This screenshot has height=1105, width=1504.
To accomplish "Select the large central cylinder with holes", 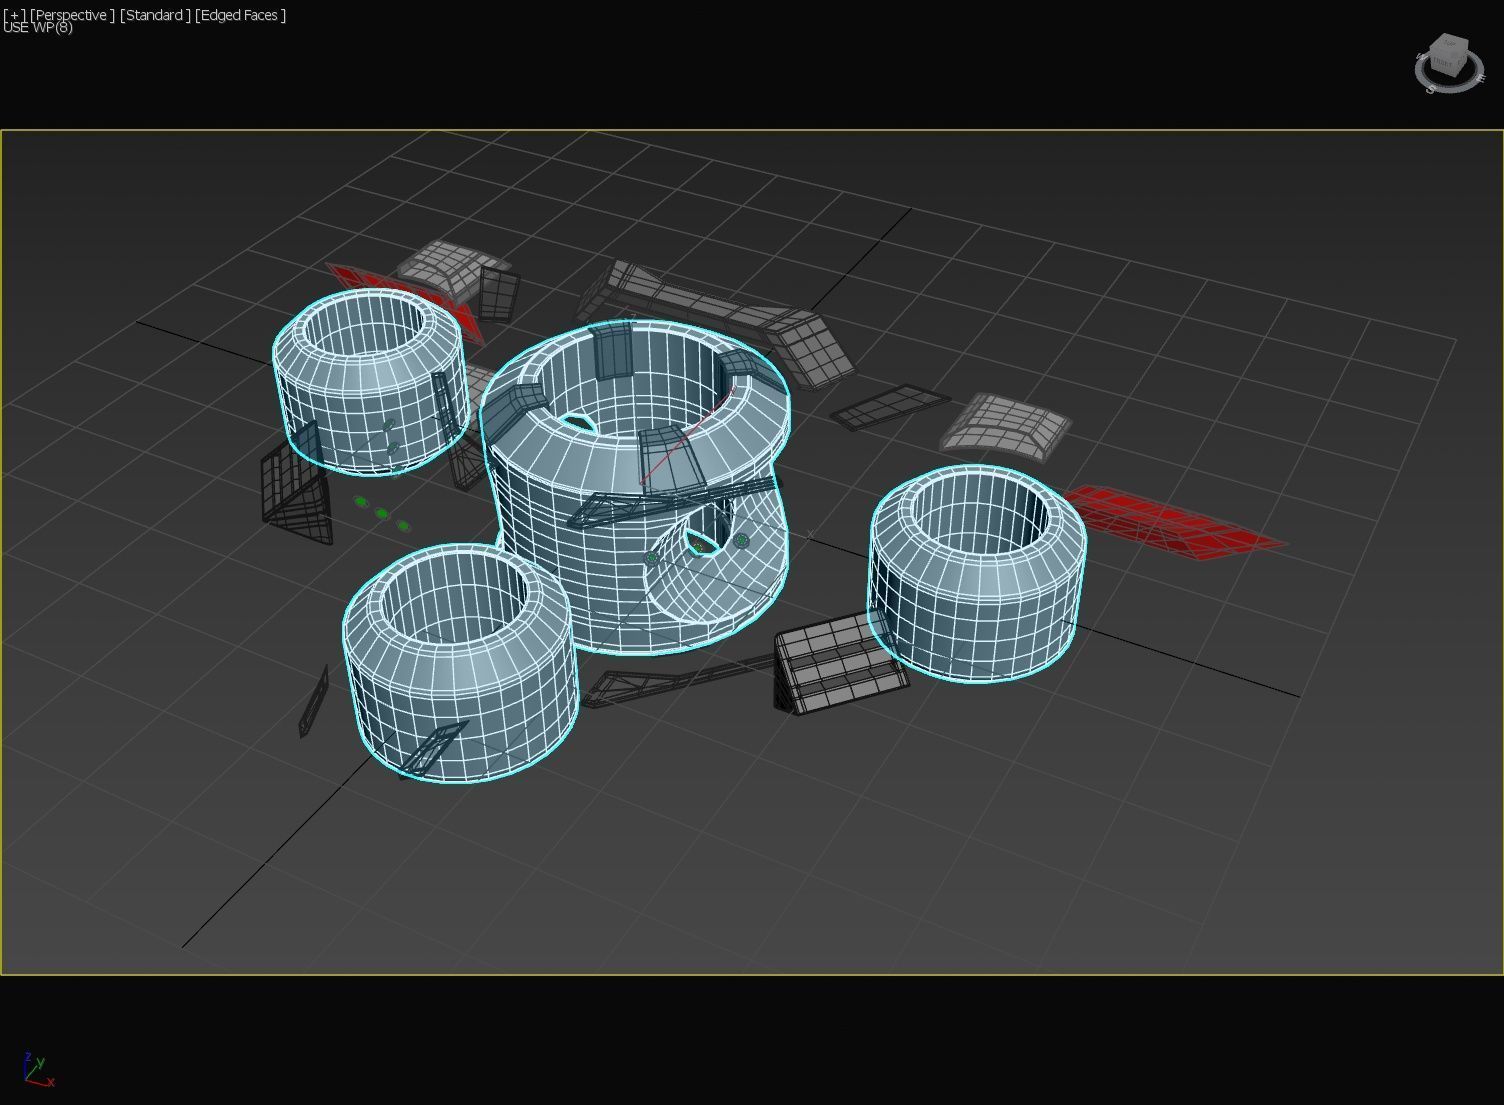I will (x=635, y=487).
